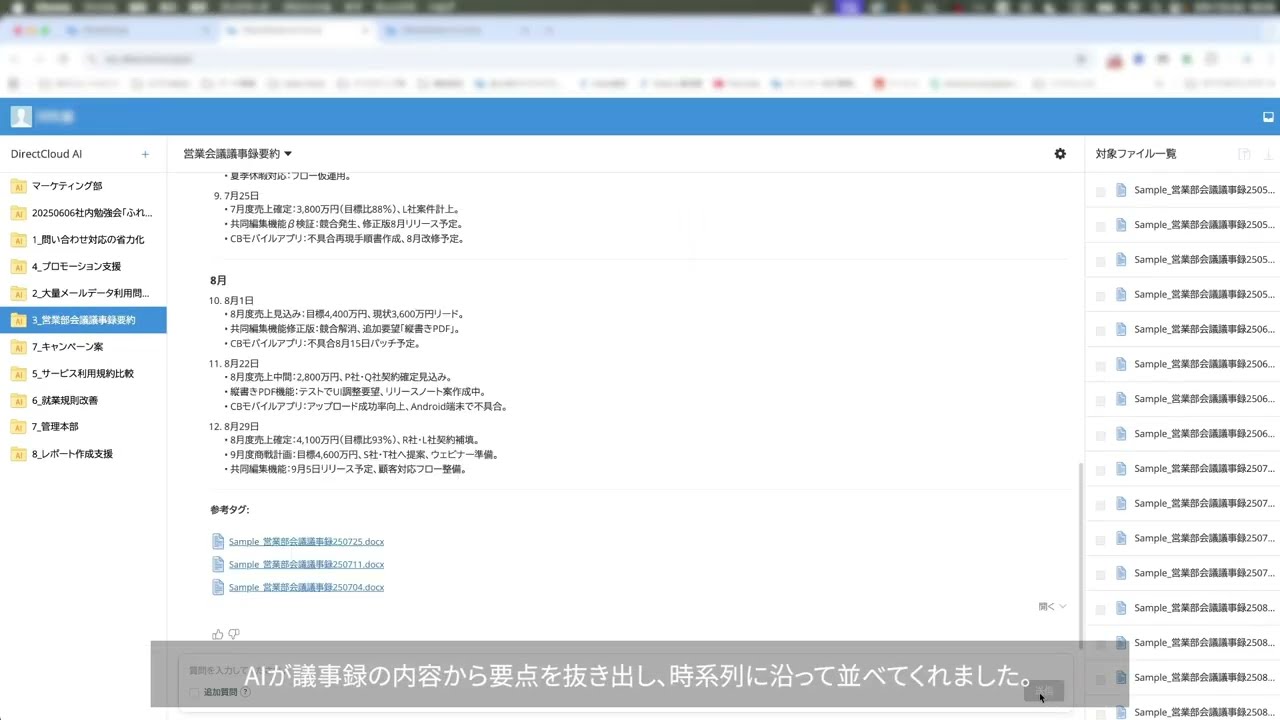This screenshot has width=1280, height=720.
Task: Click the bullet 8月度売上中間:2,800万円
Action: [338, 378]
